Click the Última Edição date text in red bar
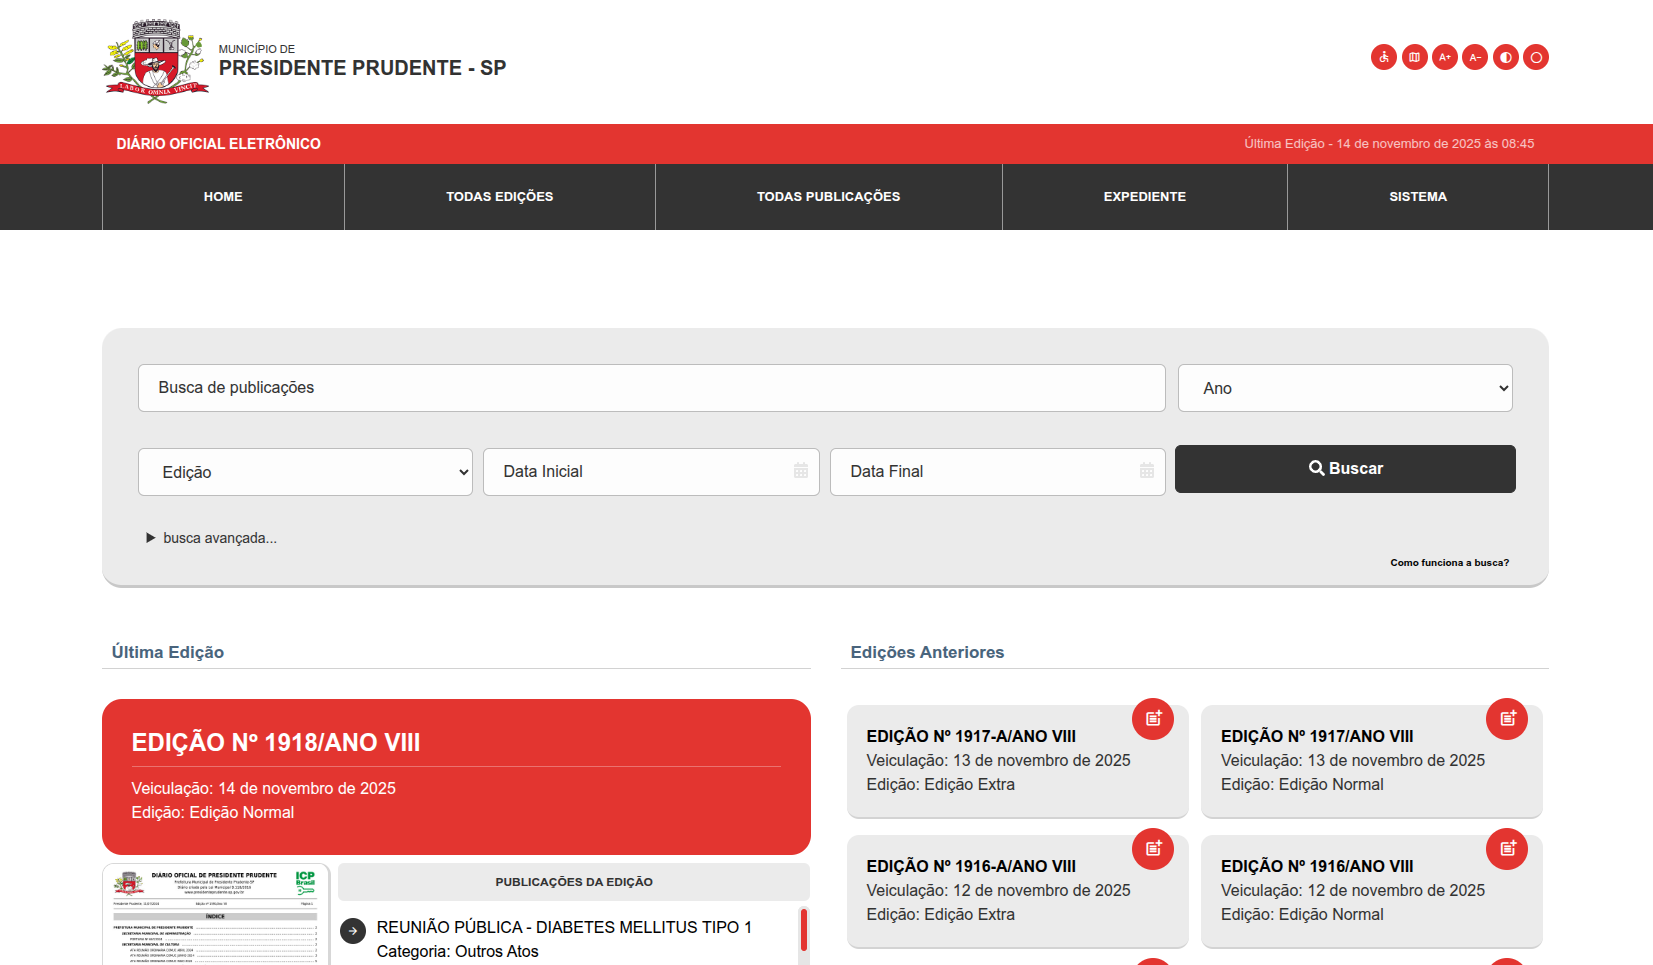This screenshot has height=965, width=1653. 1389,144
